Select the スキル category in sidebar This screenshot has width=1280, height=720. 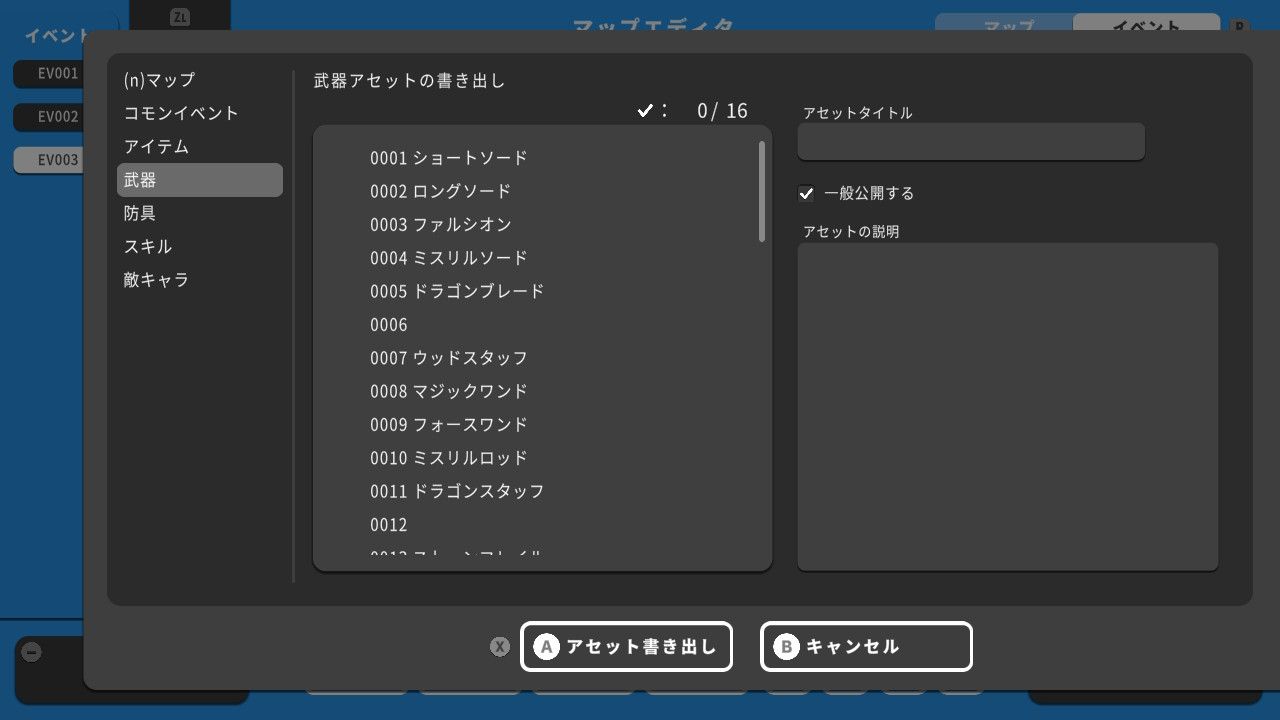point(152,246)
